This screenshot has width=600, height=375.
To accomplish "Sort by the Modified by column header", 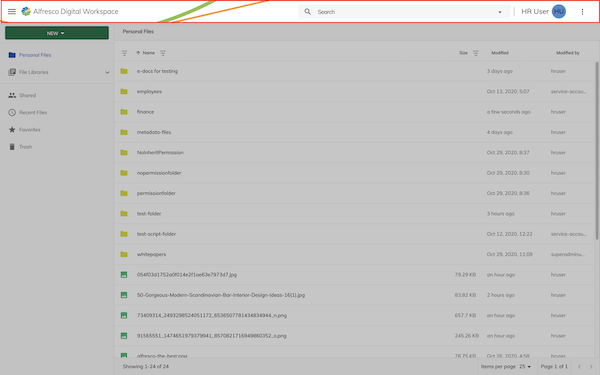I will click(x=567, y=53).
